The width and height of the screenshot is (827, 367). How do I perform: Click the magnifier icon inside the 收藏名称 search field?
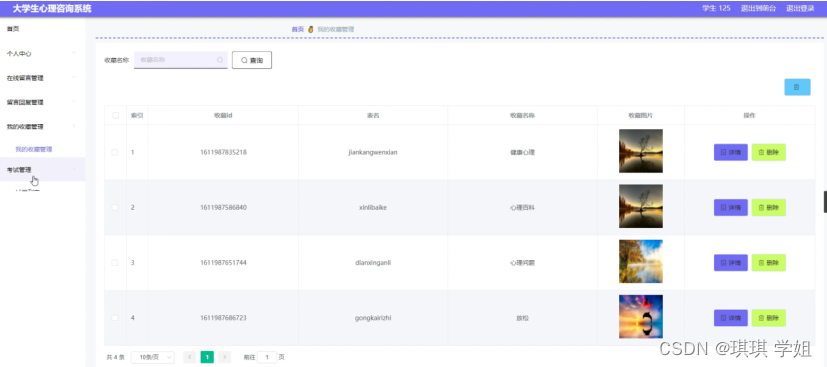pos(220,60)
